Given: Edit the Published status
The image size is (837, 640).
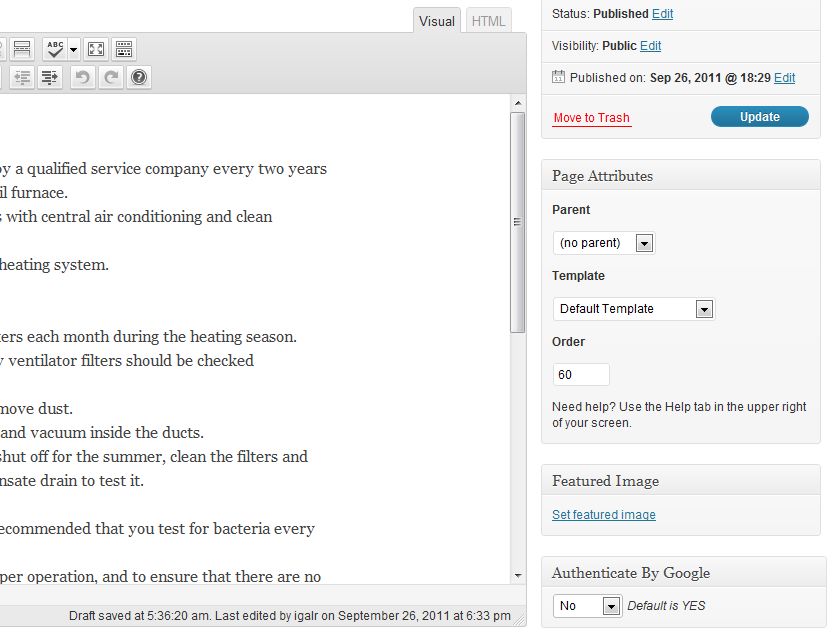Looking at the screenshot, I should [x=662, y=14].
